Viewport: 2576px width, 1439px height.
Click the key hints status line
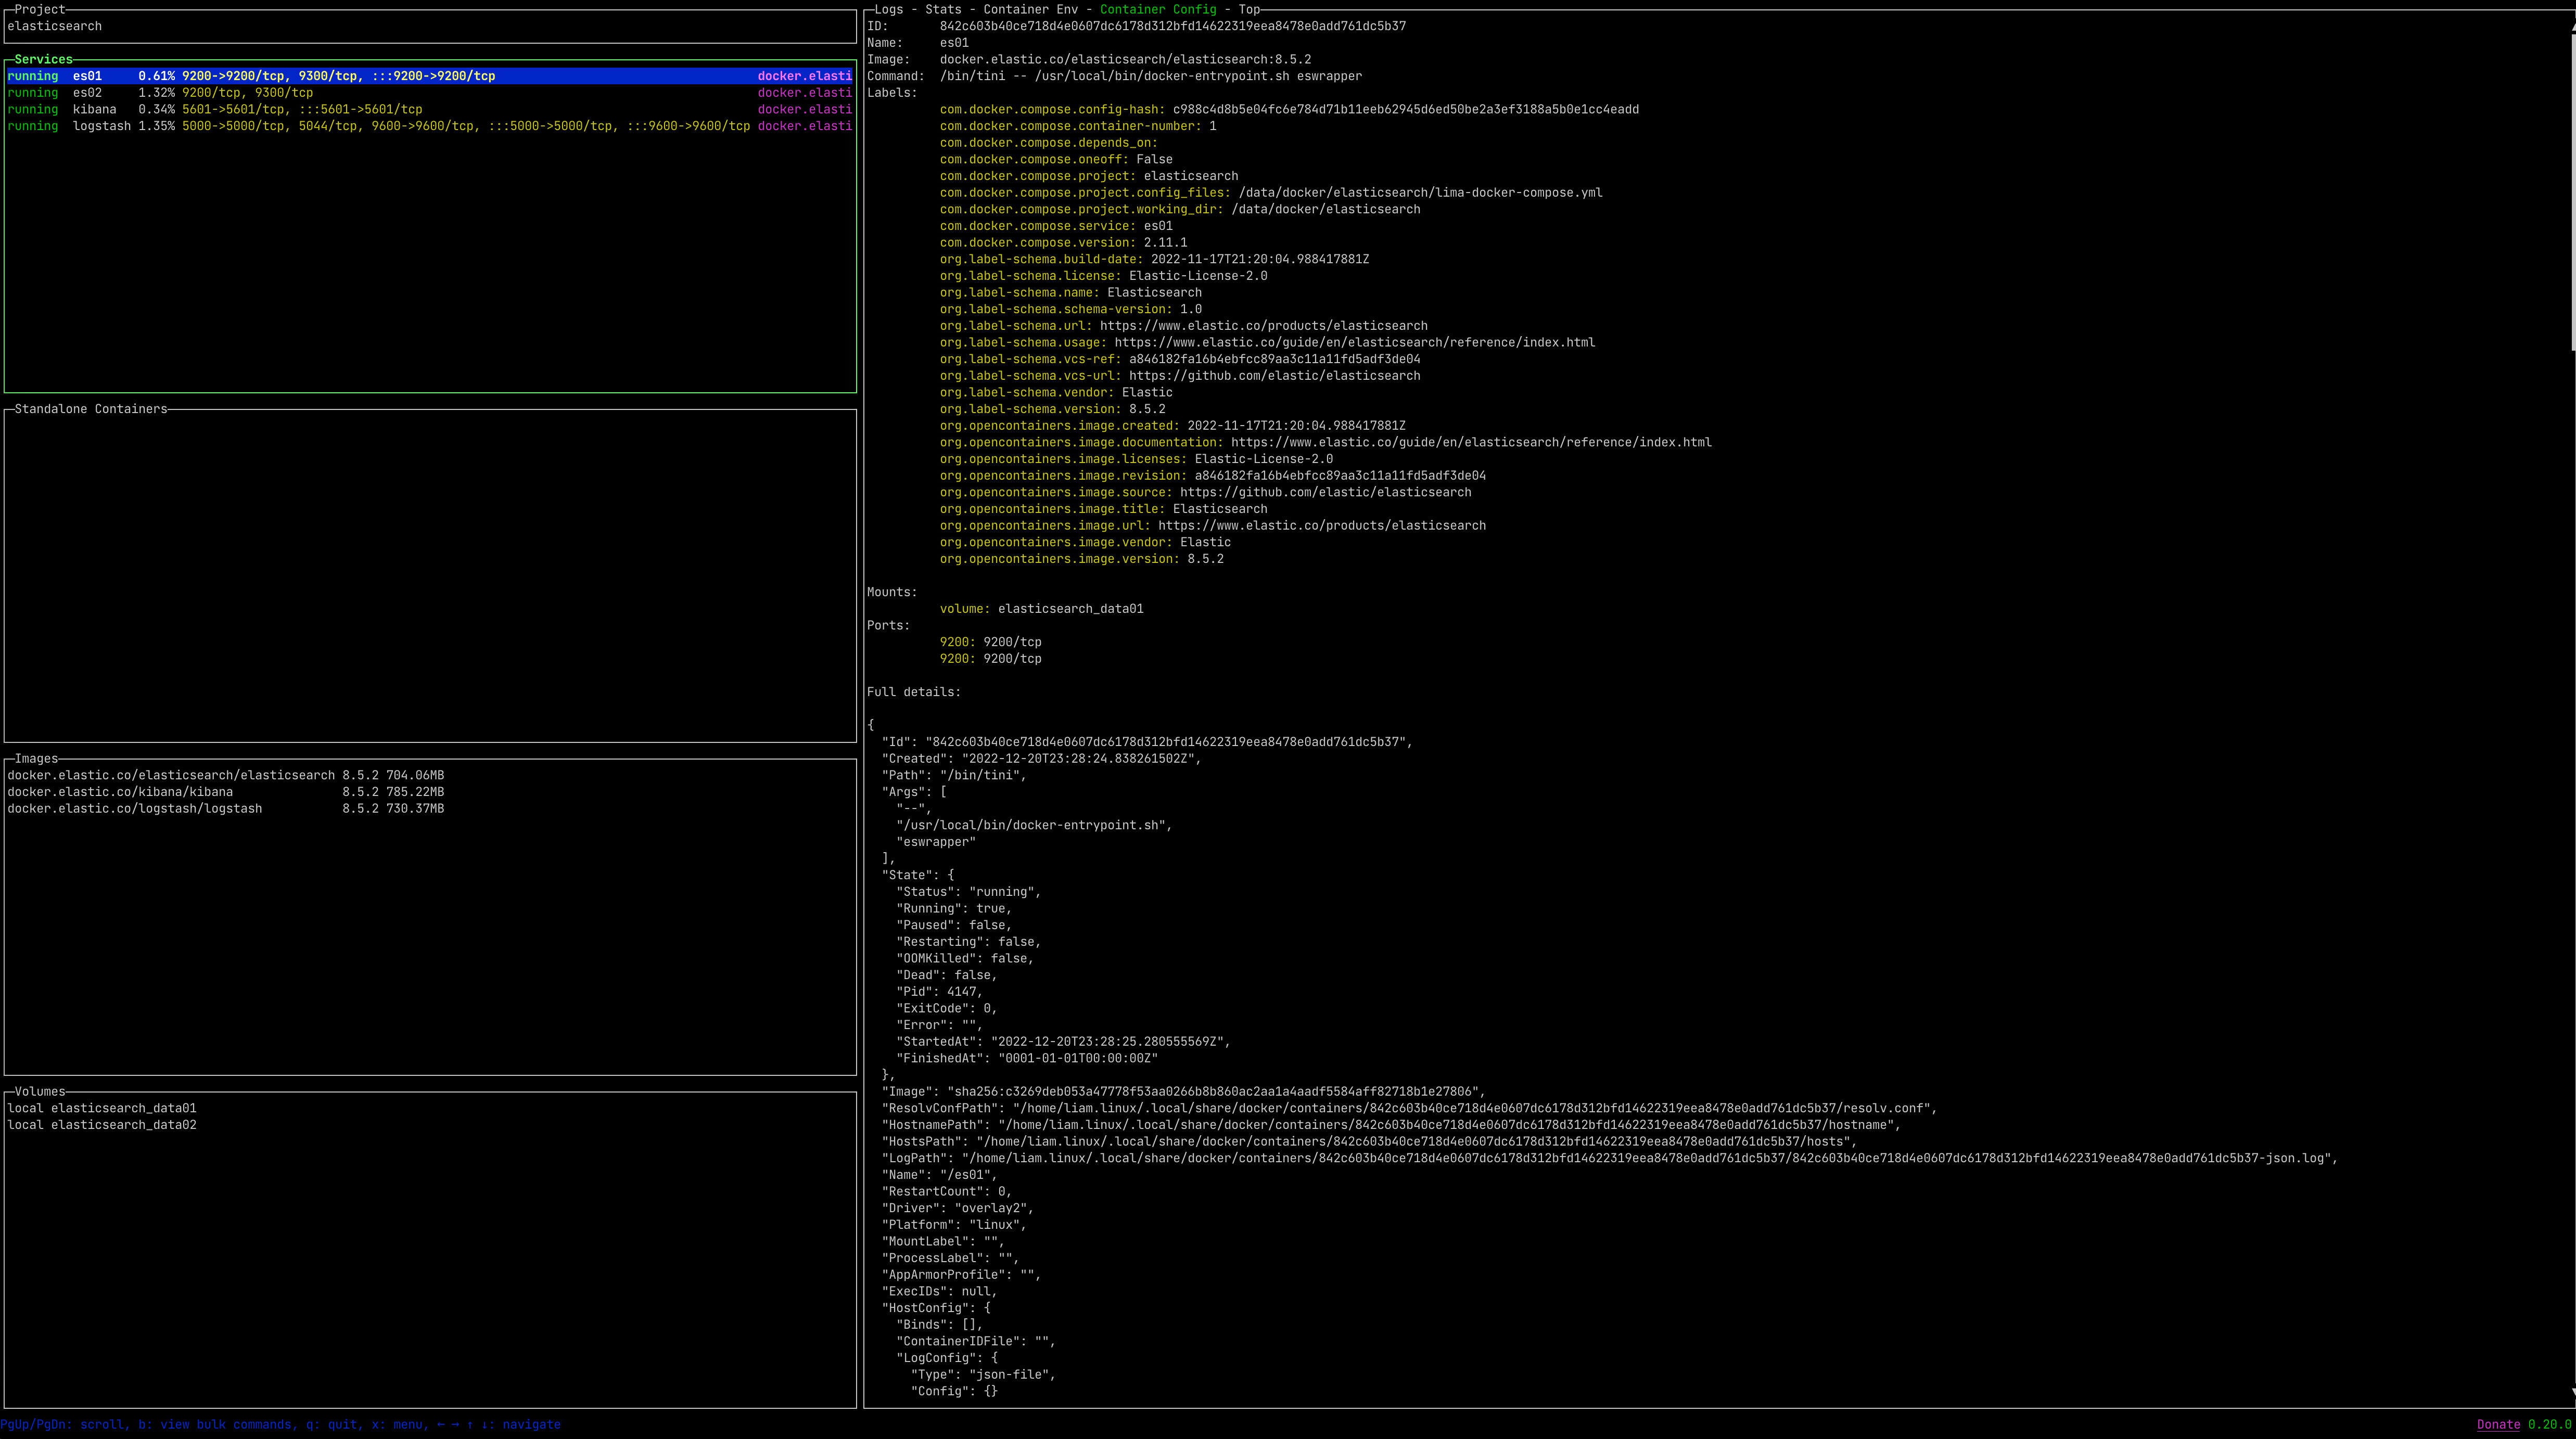click(x=280, y=1424)
